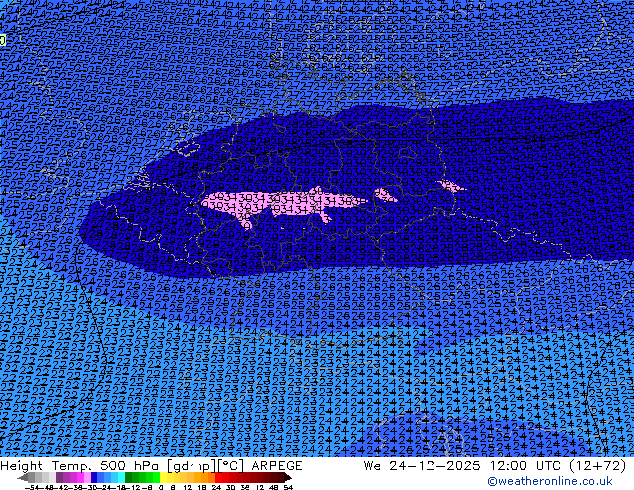This screenshot has height=490, width=634.
Task: Click the bright yellow legend swatch
Action: [163, 477]
